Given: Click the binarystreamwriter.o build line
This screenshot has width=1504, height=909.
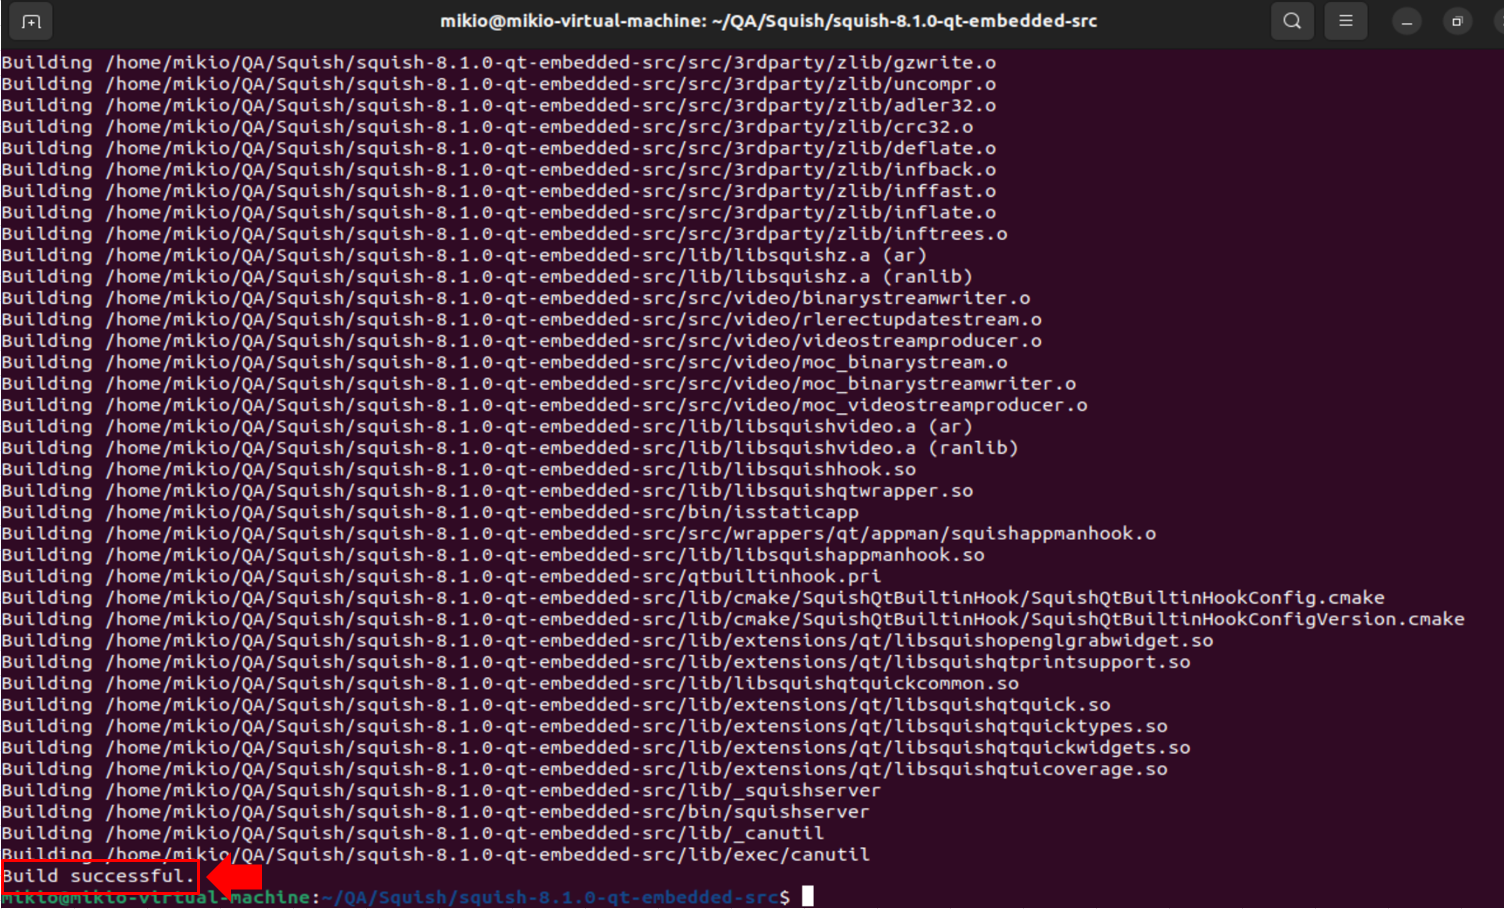Looking at the screenshot, I should click(515, 298).
